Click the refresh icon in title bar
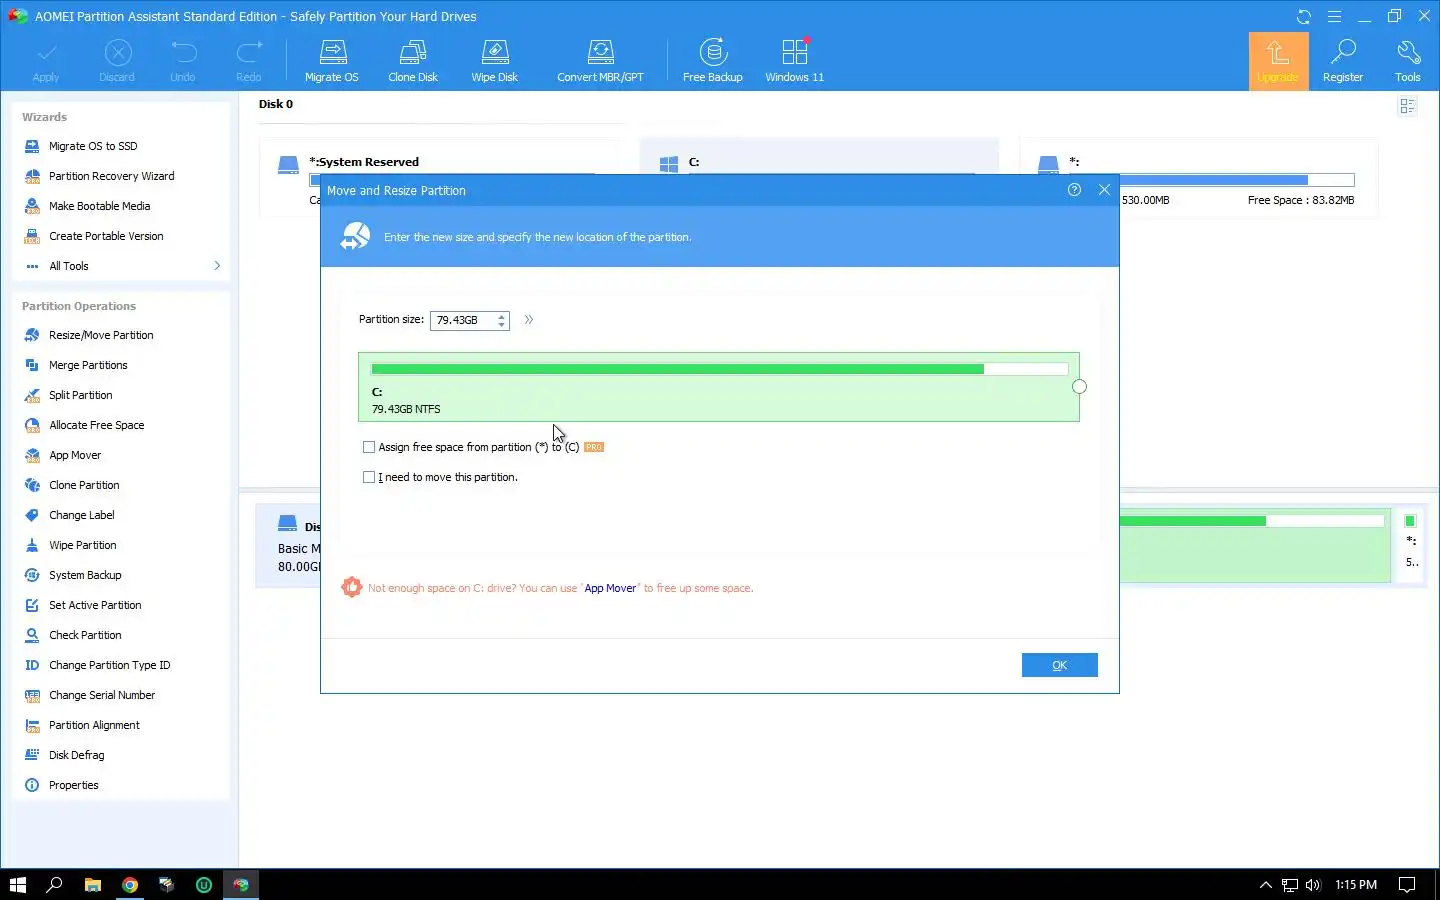Viewport: 1440px width, 900px height. tap(1304, 16)
